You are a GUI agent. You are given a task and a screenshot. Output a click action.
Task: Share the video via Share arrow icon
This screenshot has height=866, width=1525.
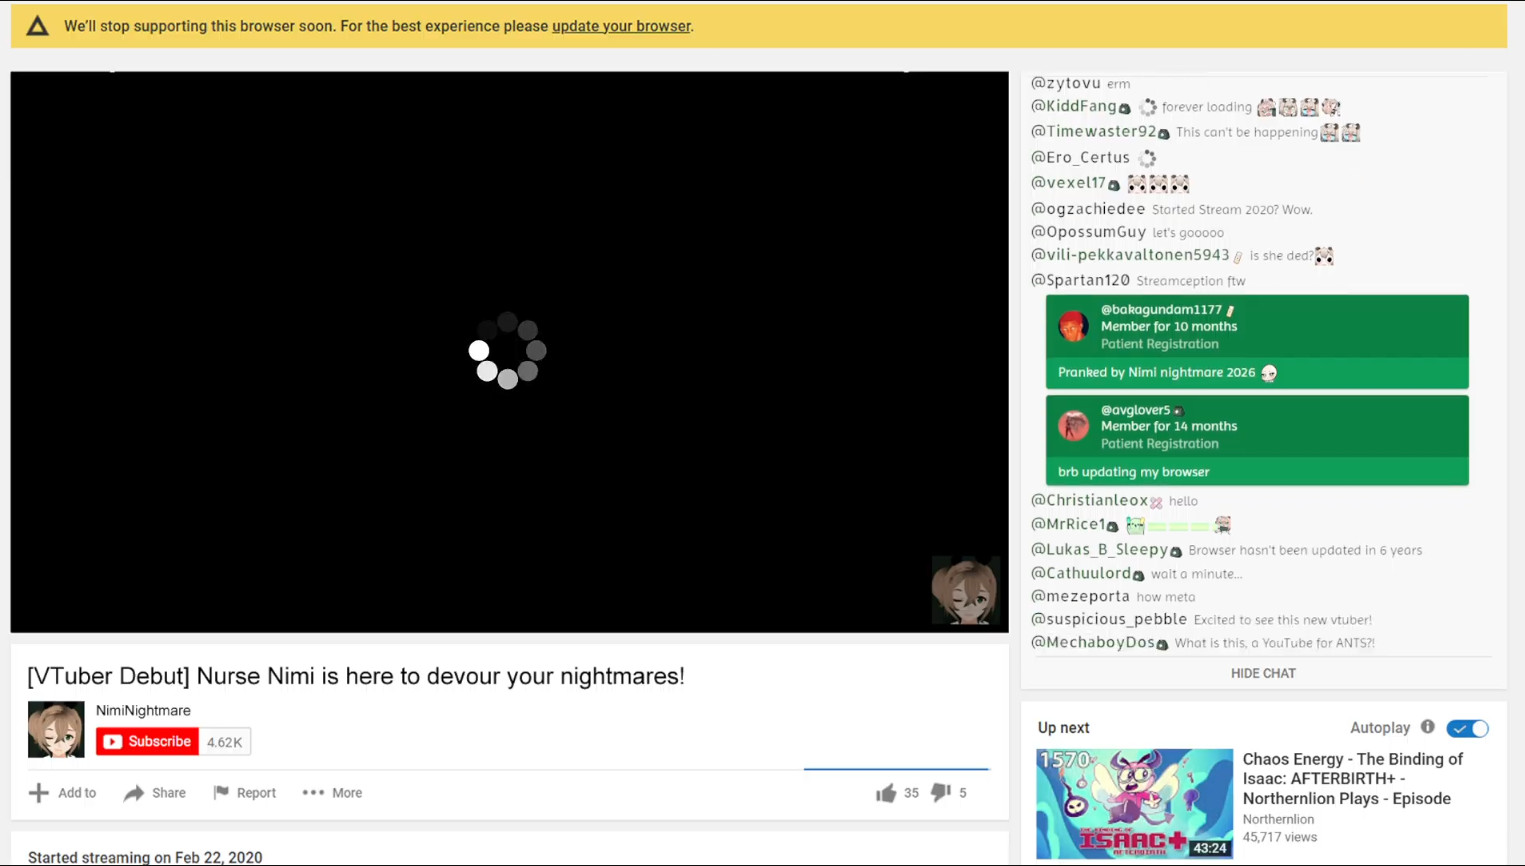click(134, 793)
